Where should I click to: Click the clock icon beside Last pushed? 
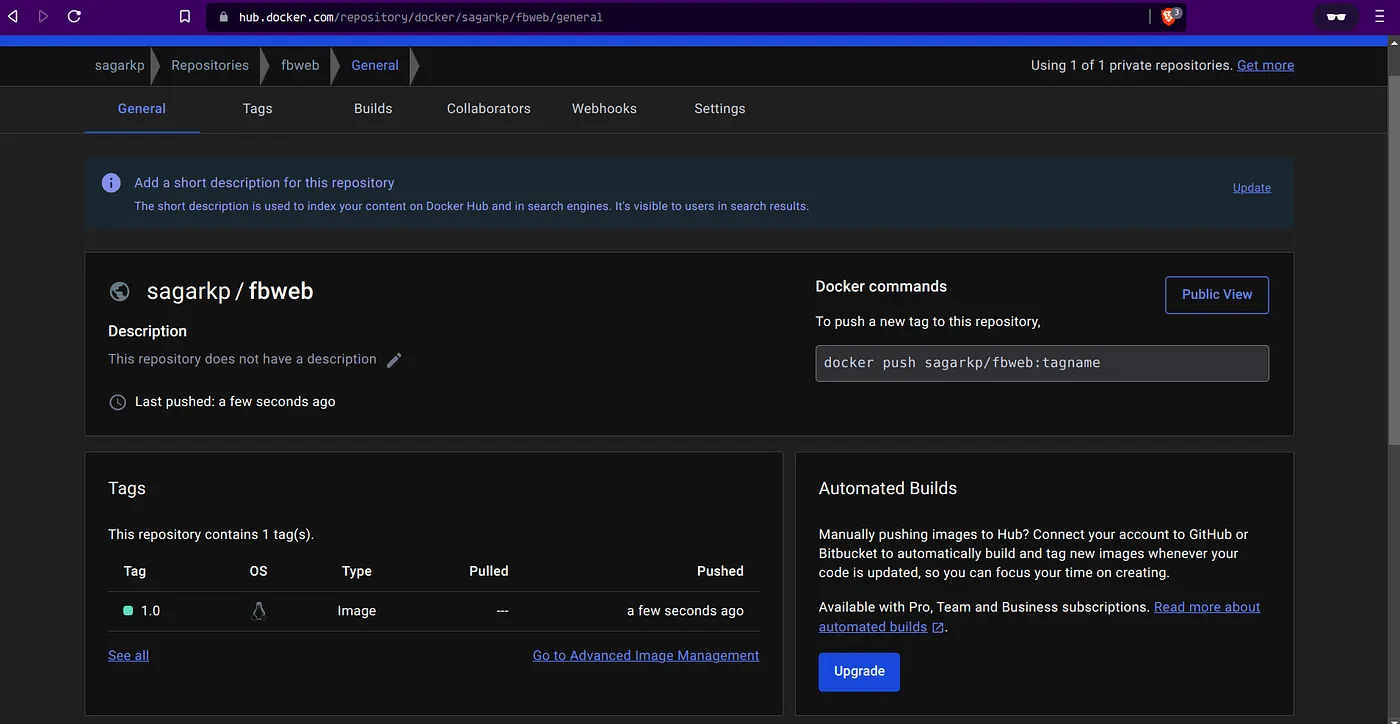tap(117, 402)
